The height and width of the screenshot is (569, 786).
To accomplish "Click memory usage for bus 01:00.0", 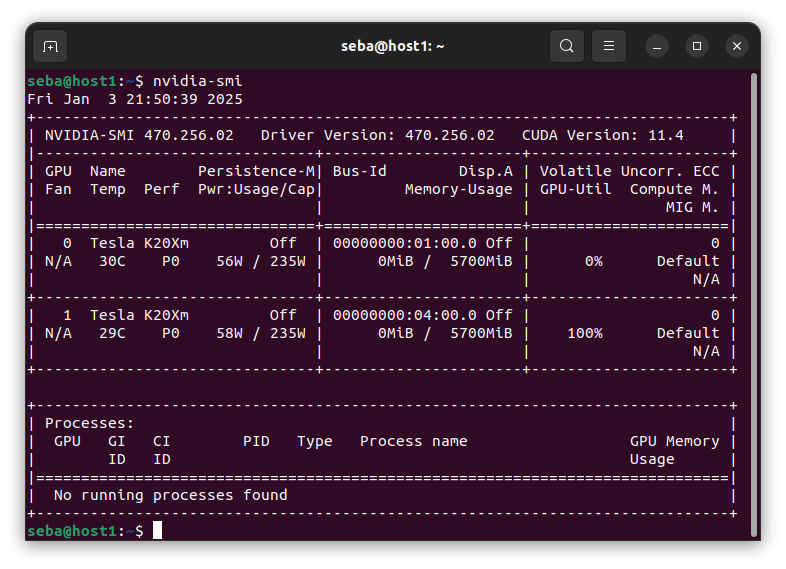I will (445, 262).
